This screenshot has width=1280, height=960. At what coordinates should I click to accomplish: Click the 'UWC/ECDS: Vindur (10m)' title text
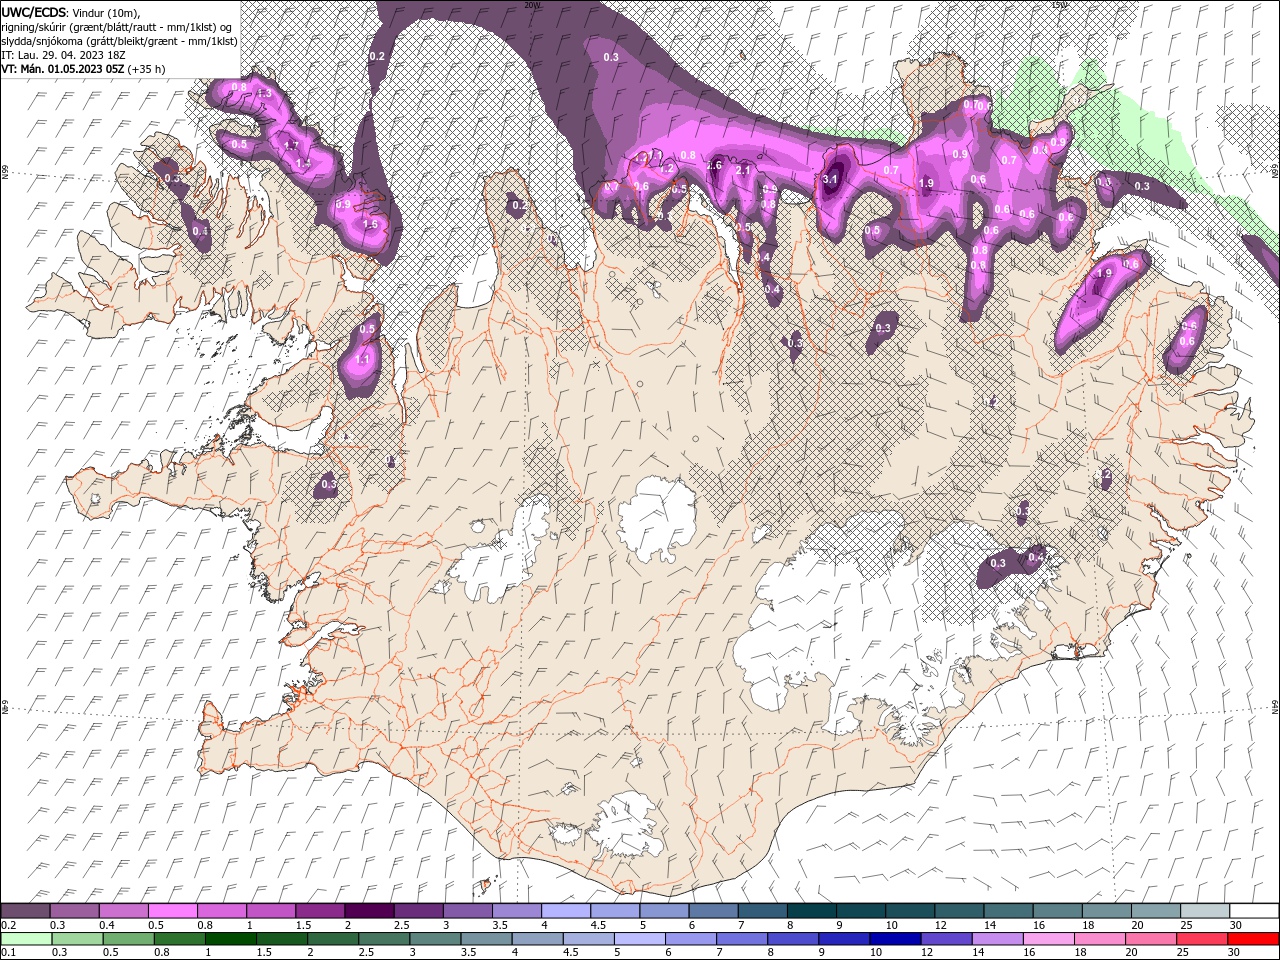[71, 12]
